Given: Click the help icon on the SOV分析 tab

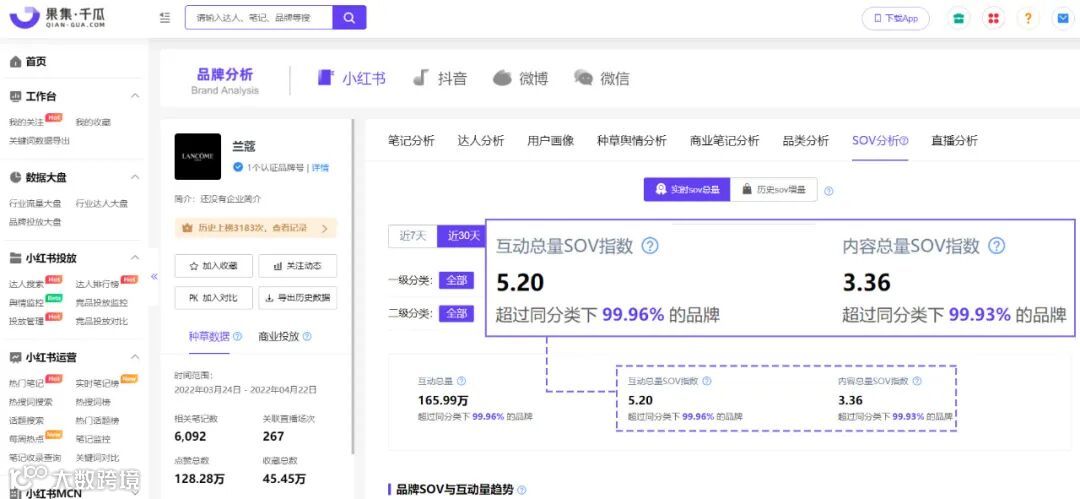Looking at the screenshot, I should 904,141.
